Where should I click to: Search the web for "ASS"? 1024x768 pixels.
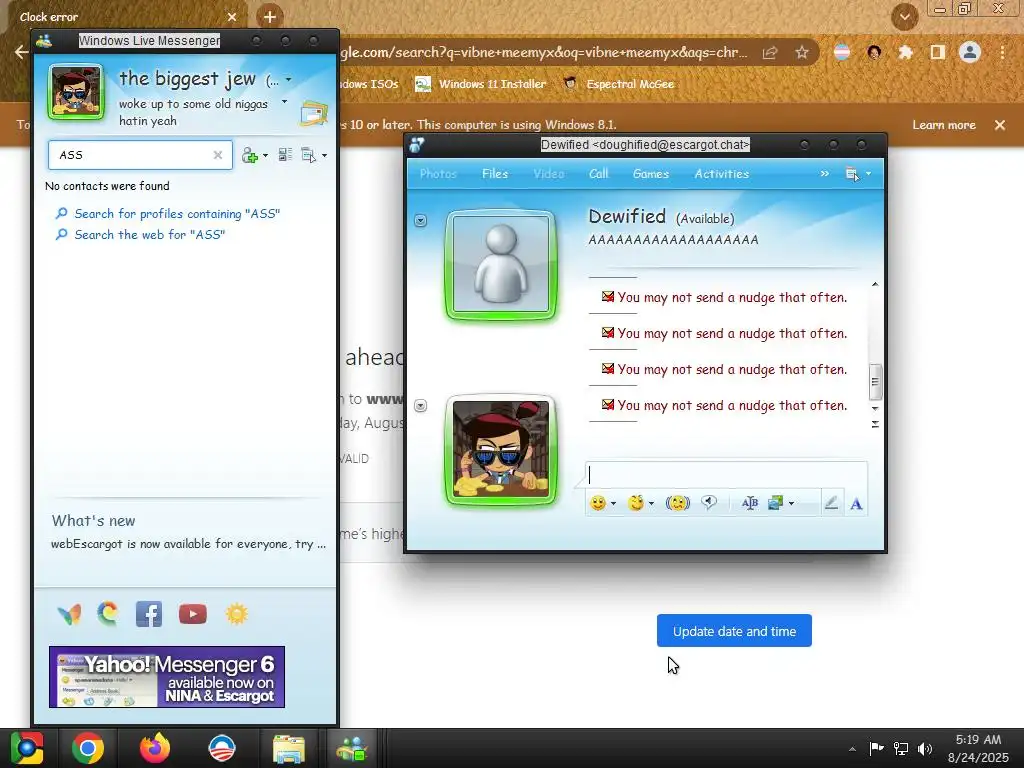point(150,234)
